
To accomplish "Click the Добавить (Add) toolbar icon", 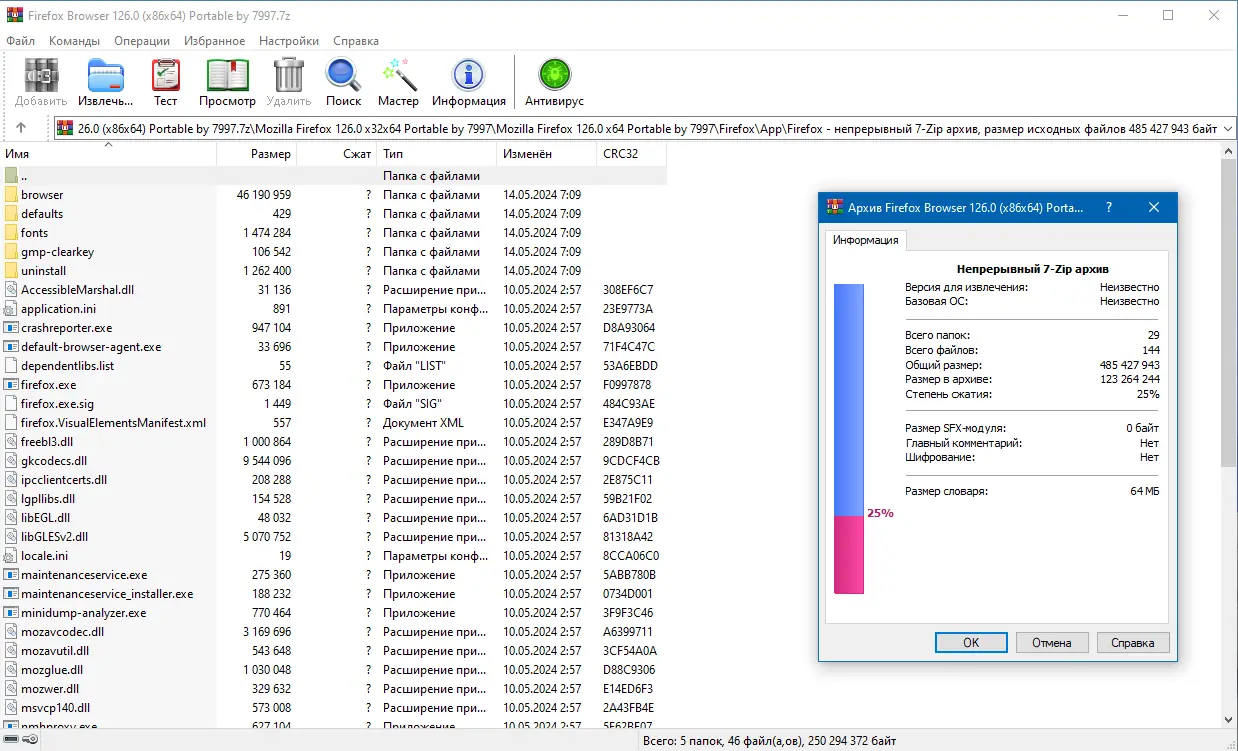I will click(41, 76).
